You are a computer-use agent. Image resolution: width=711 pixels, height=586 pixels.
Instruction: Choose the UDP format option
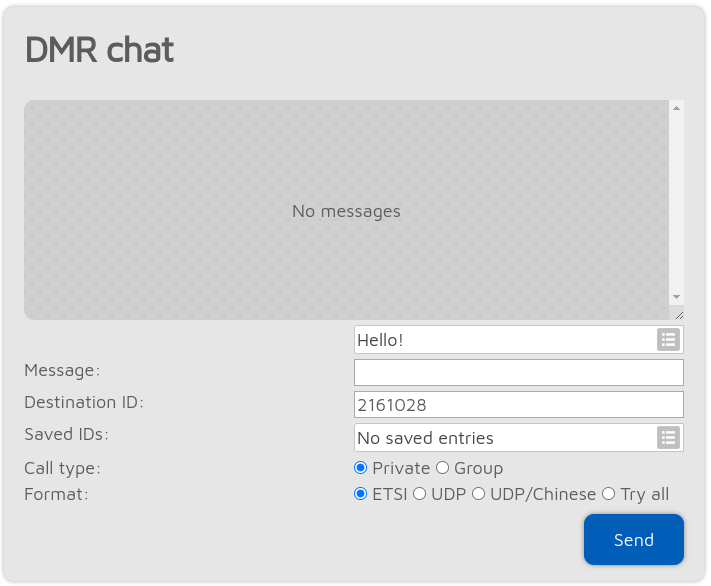coord(419,493)
